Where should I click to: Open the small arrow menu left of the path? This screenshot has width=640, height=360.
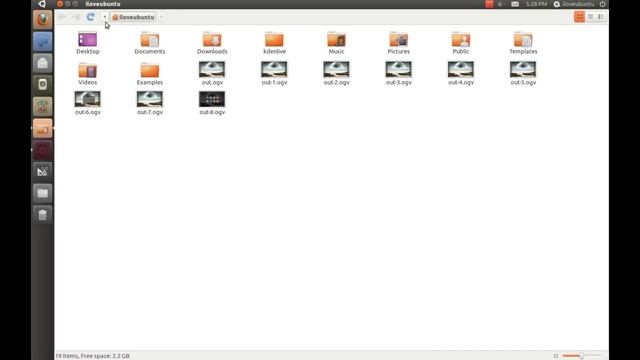pyautogui.click(x=105, y=17)
